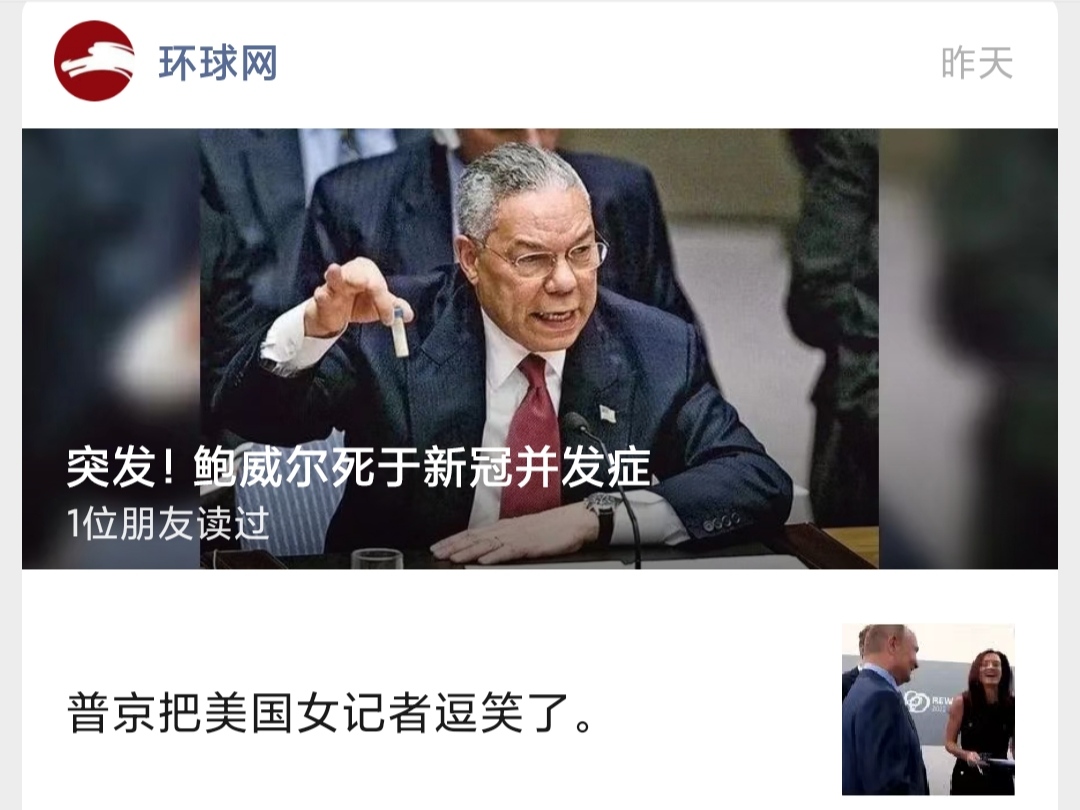
Task: Open headline 突发!鲍威尔死于新冠并发症
Action: pos(359,468)
